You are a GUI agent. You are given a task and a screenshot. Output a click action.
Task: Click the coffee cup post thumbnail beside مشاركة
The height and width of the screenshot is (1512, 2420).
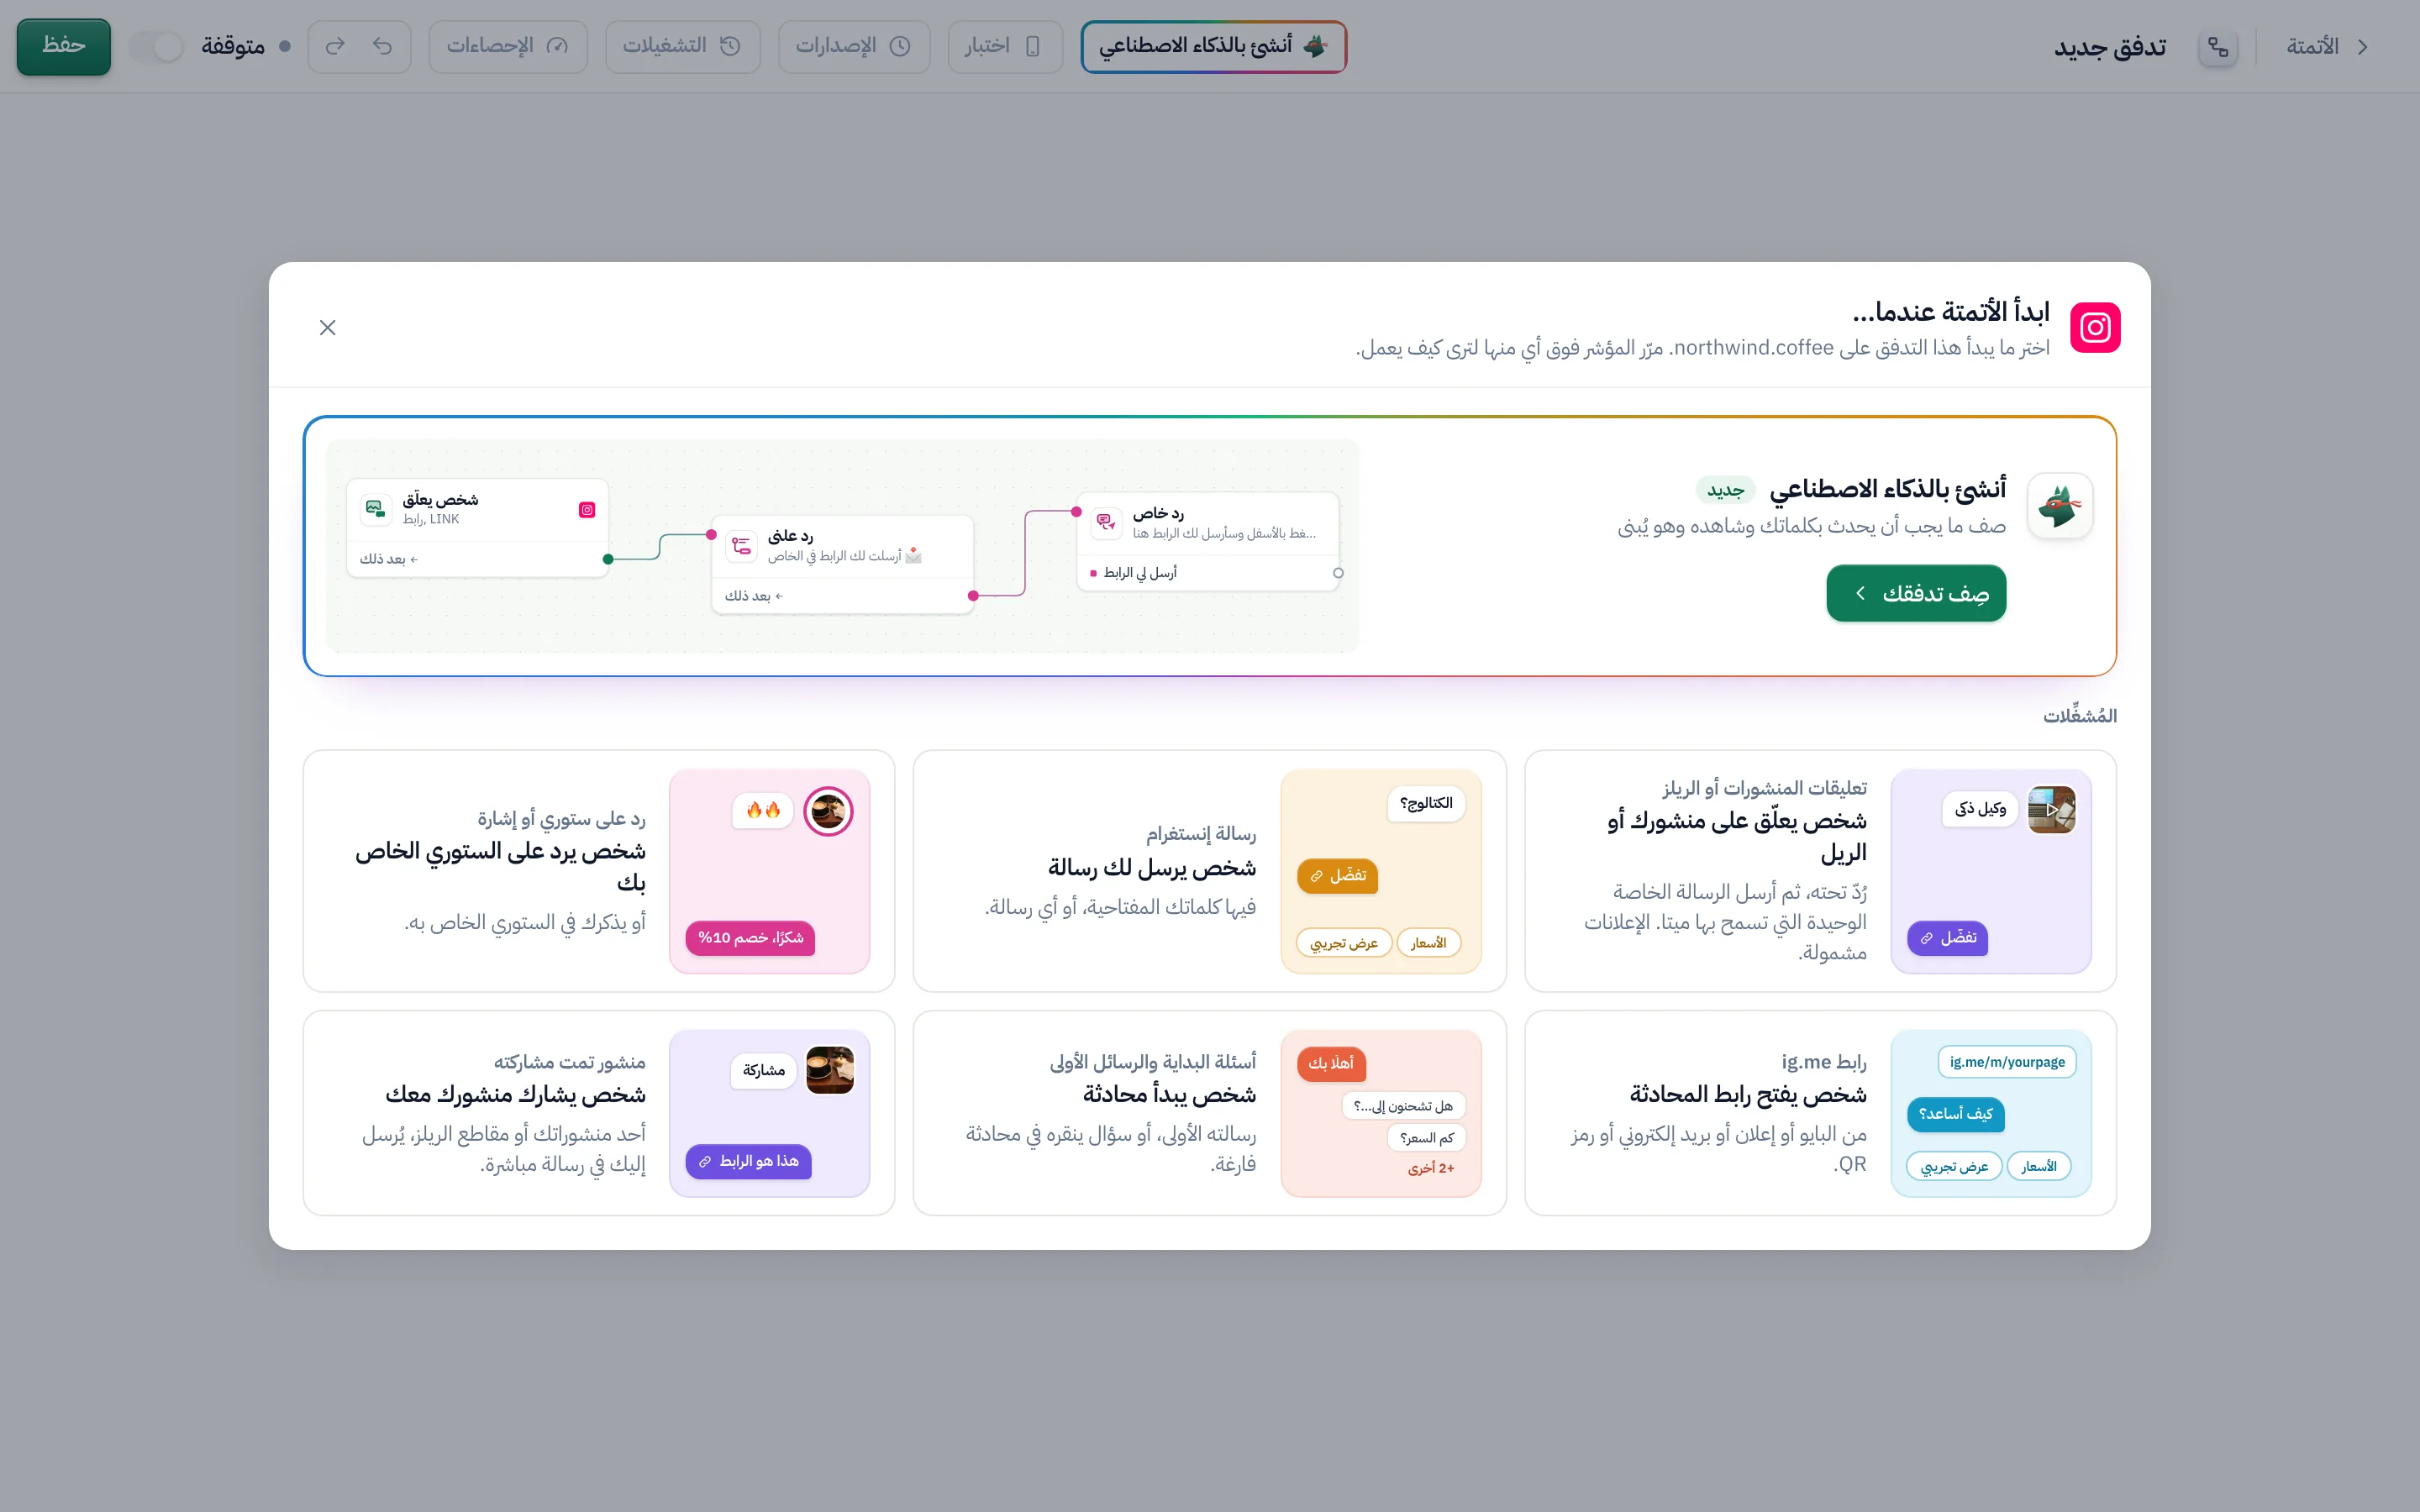coord(830,1070)
